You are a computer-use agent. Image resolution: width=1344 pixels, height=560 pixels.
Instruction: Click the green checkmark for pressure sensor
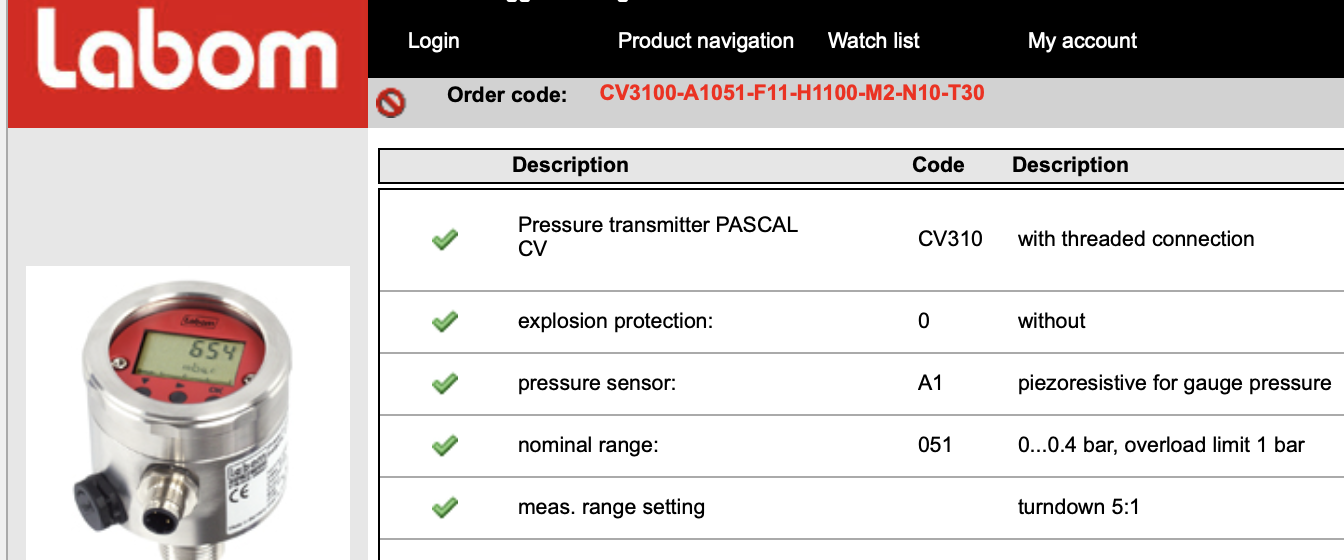point(445,383)
